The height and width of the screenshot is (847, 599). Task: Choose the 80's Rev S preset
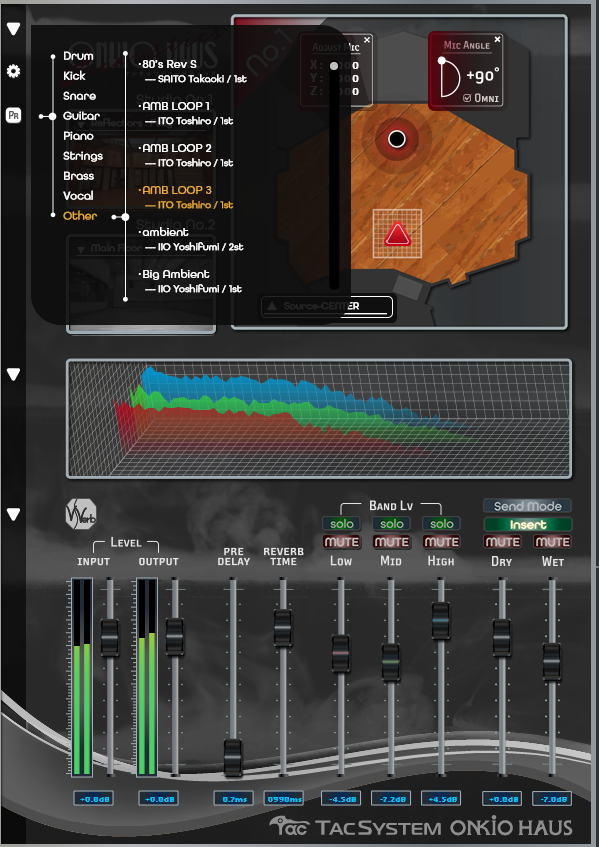[x=192, y=71]
